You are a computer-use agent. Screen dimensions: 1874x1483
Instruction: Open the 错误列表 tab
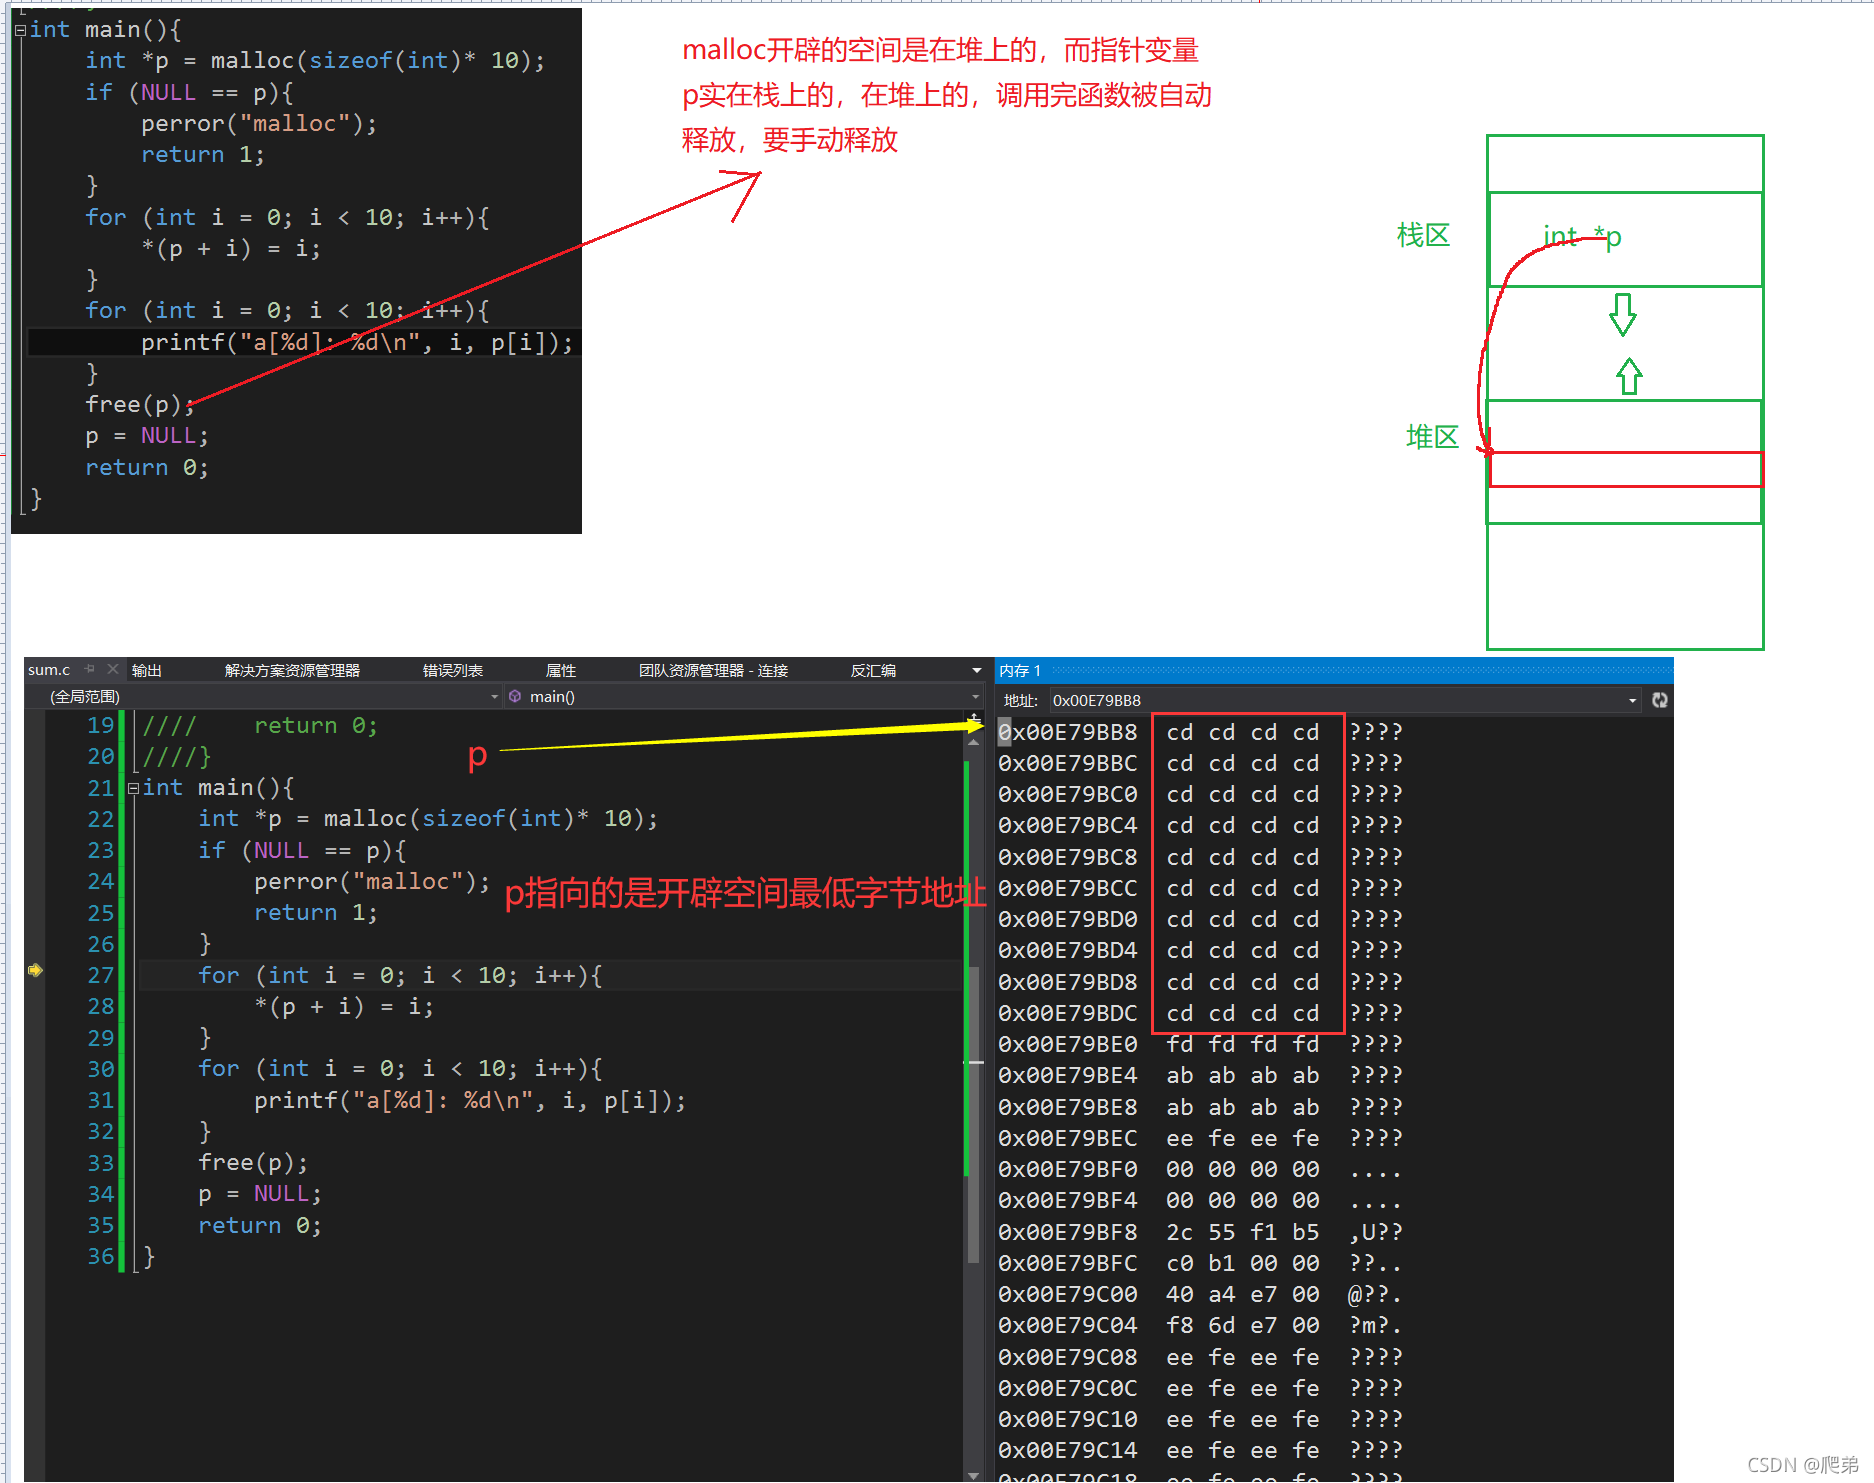(x=453, y=670)
